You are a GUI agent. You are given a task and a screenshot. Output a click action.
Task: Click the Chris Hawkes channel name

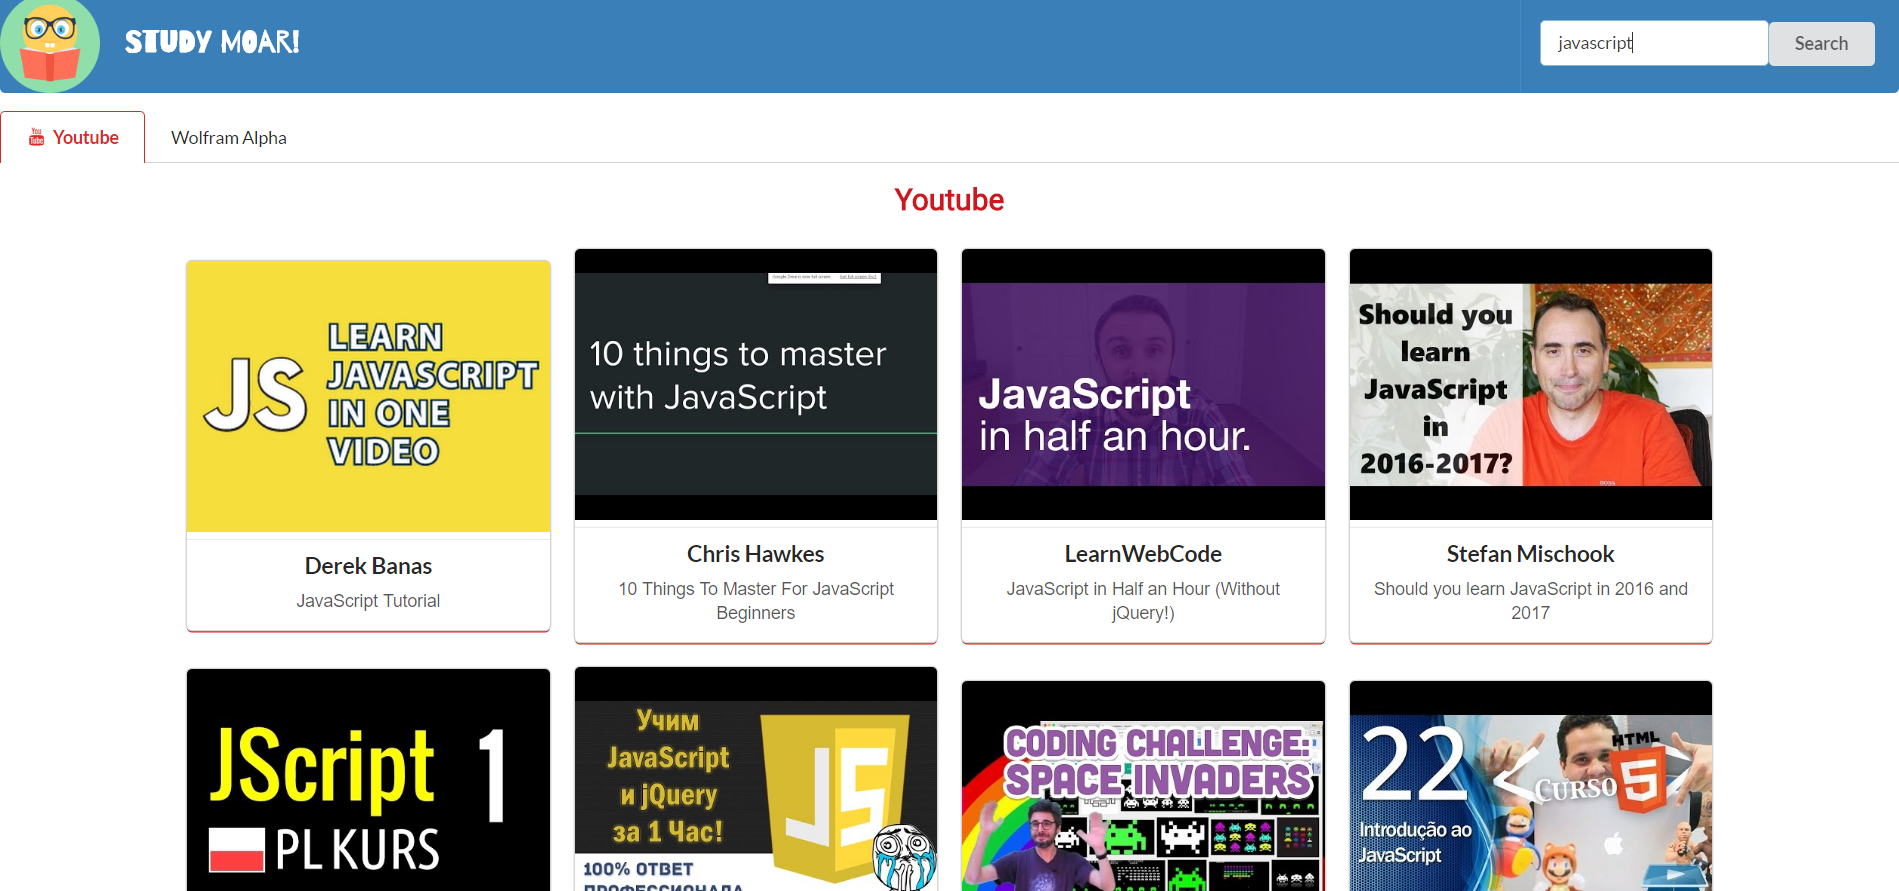click(x=756, y=554)
